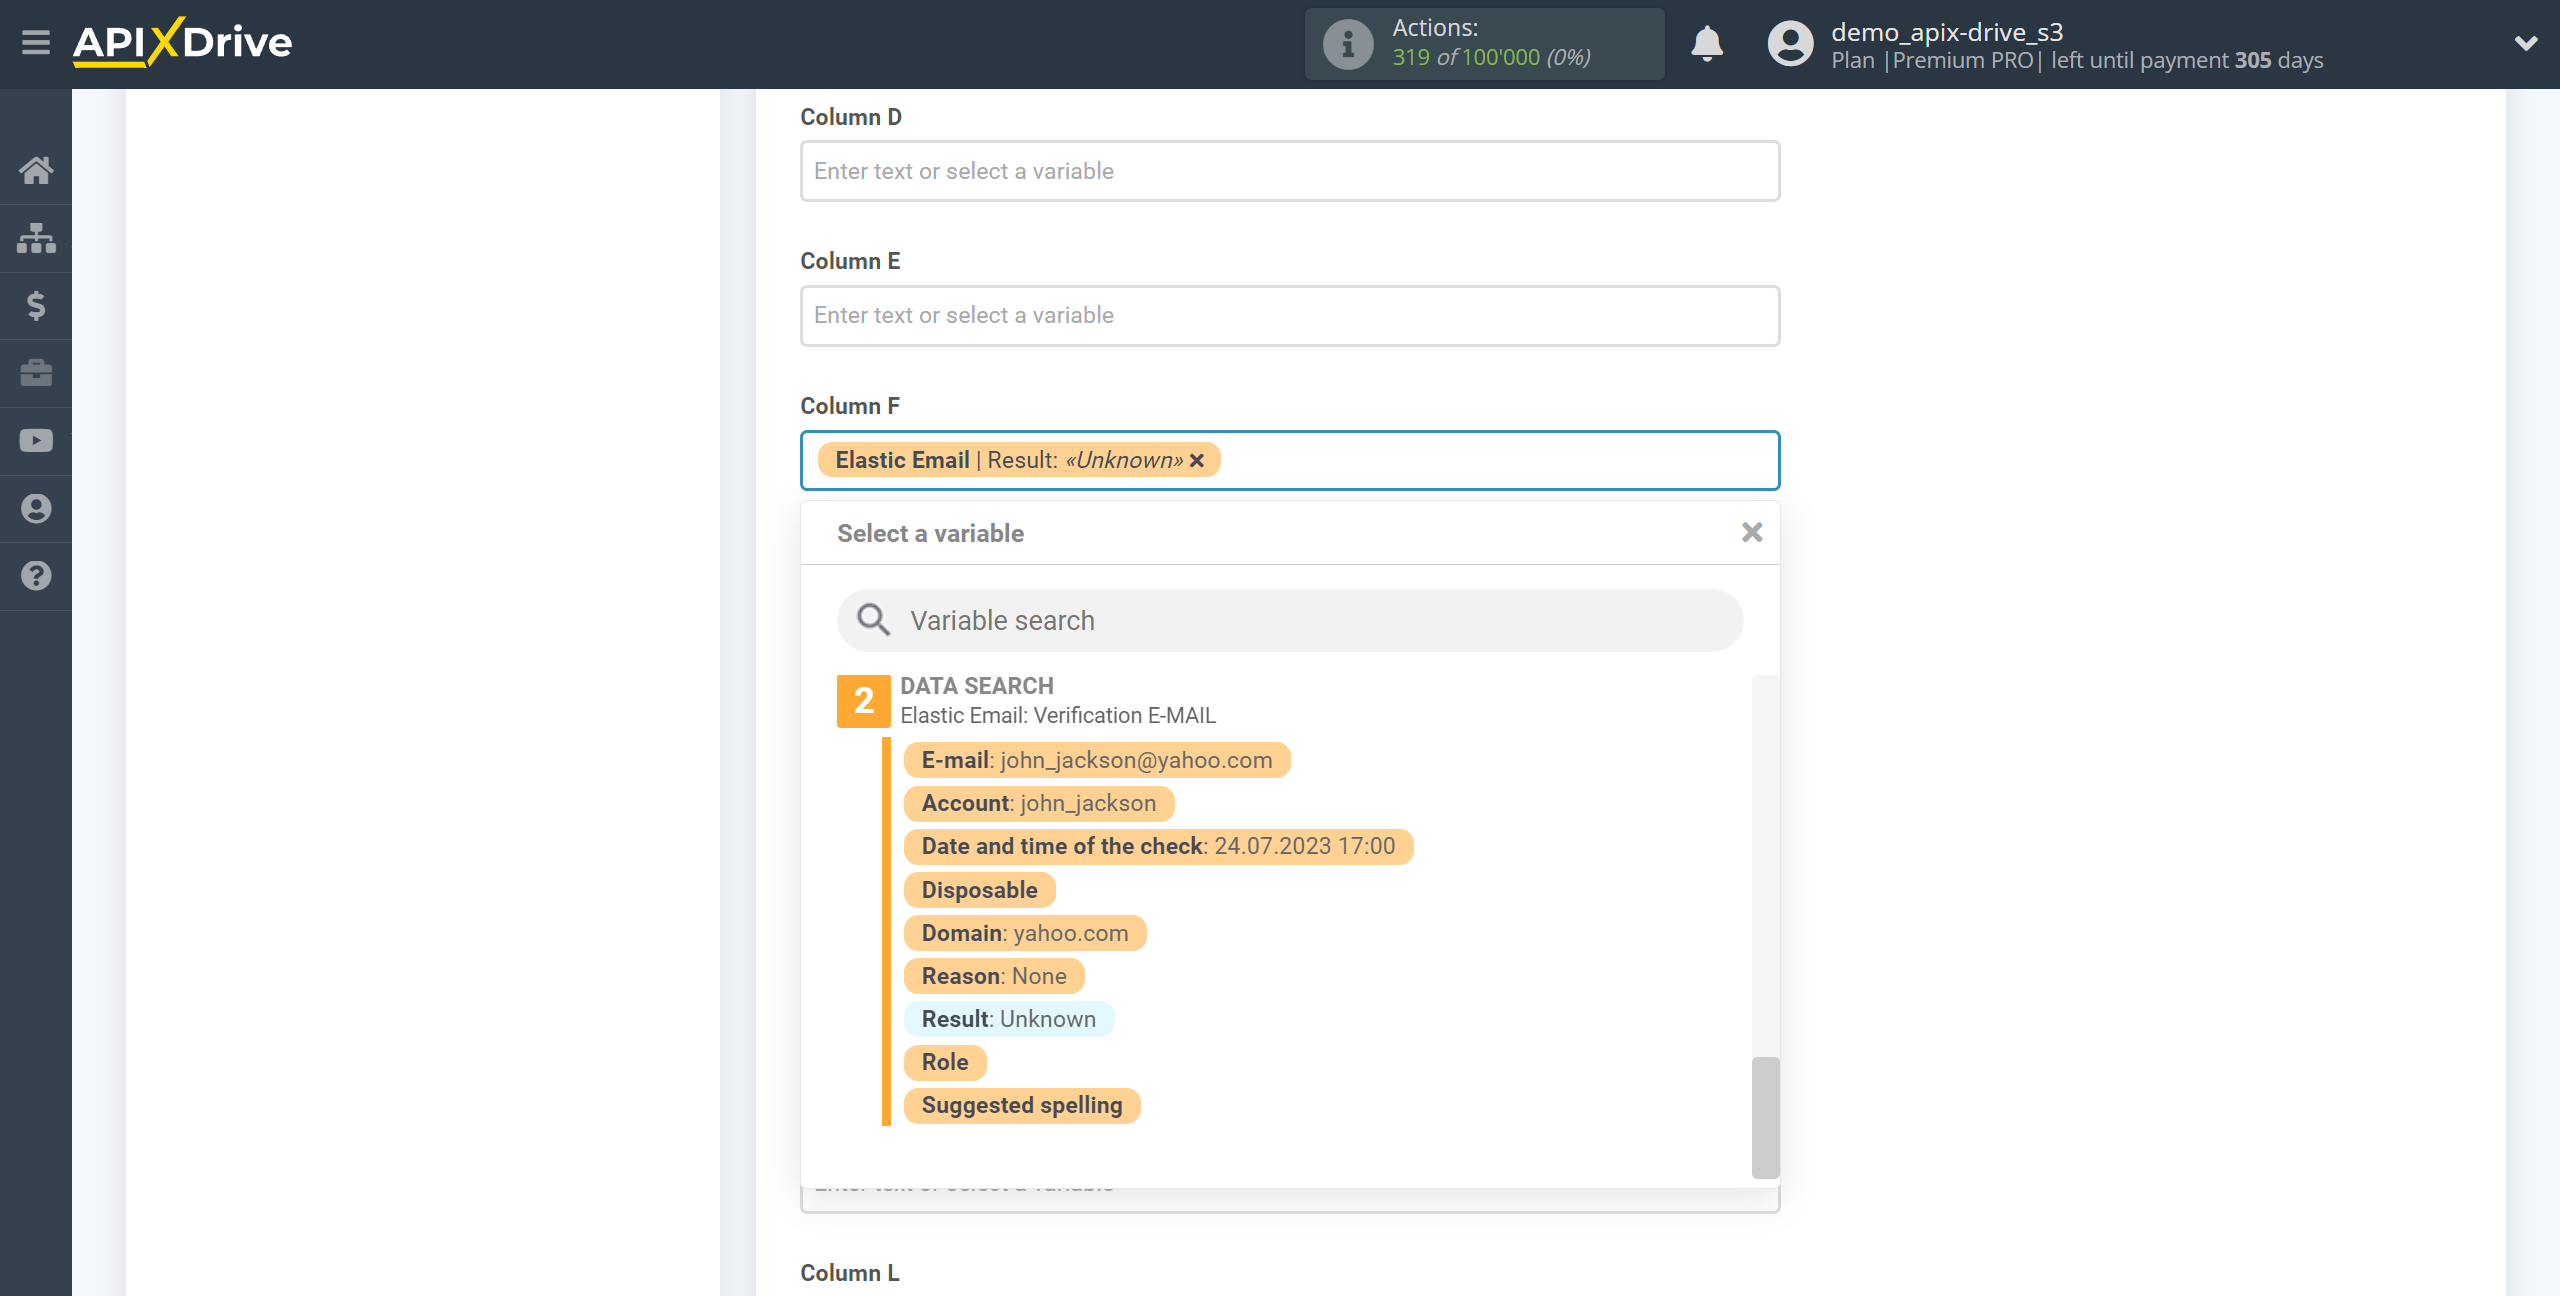Click the Variable search field
The height and width of the screenshot is (1296, 2560).
tap(1290, 620)
